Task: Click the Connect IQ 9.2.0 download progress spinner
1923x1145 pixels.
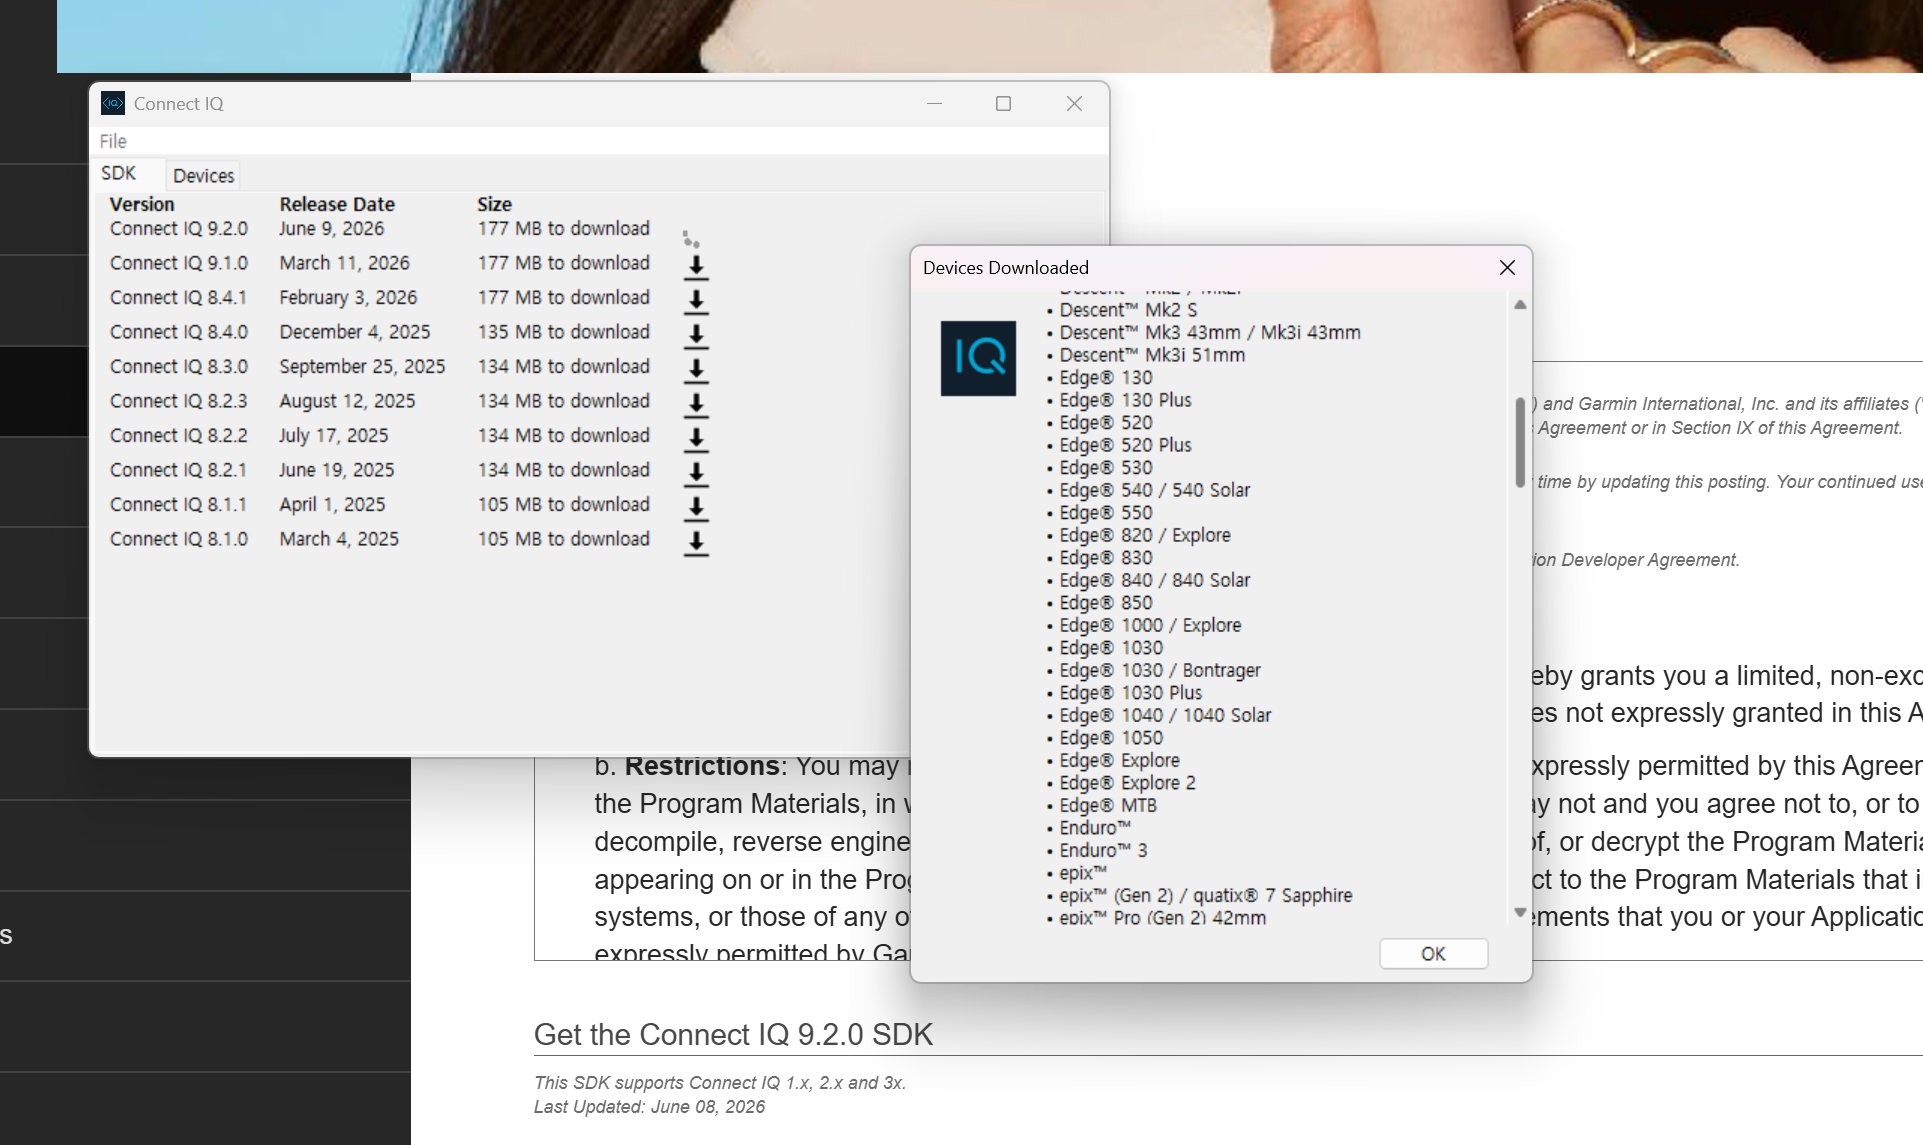Action: point(691,239)
